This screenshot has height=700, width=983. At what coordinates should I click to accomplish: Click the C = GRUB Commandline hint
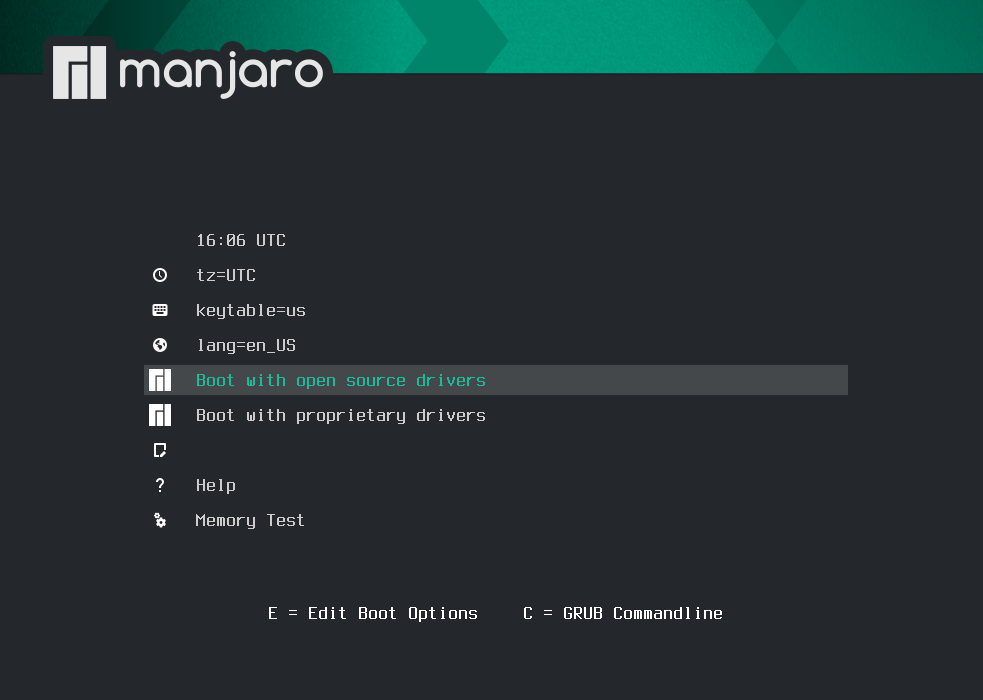click(623, 614)
